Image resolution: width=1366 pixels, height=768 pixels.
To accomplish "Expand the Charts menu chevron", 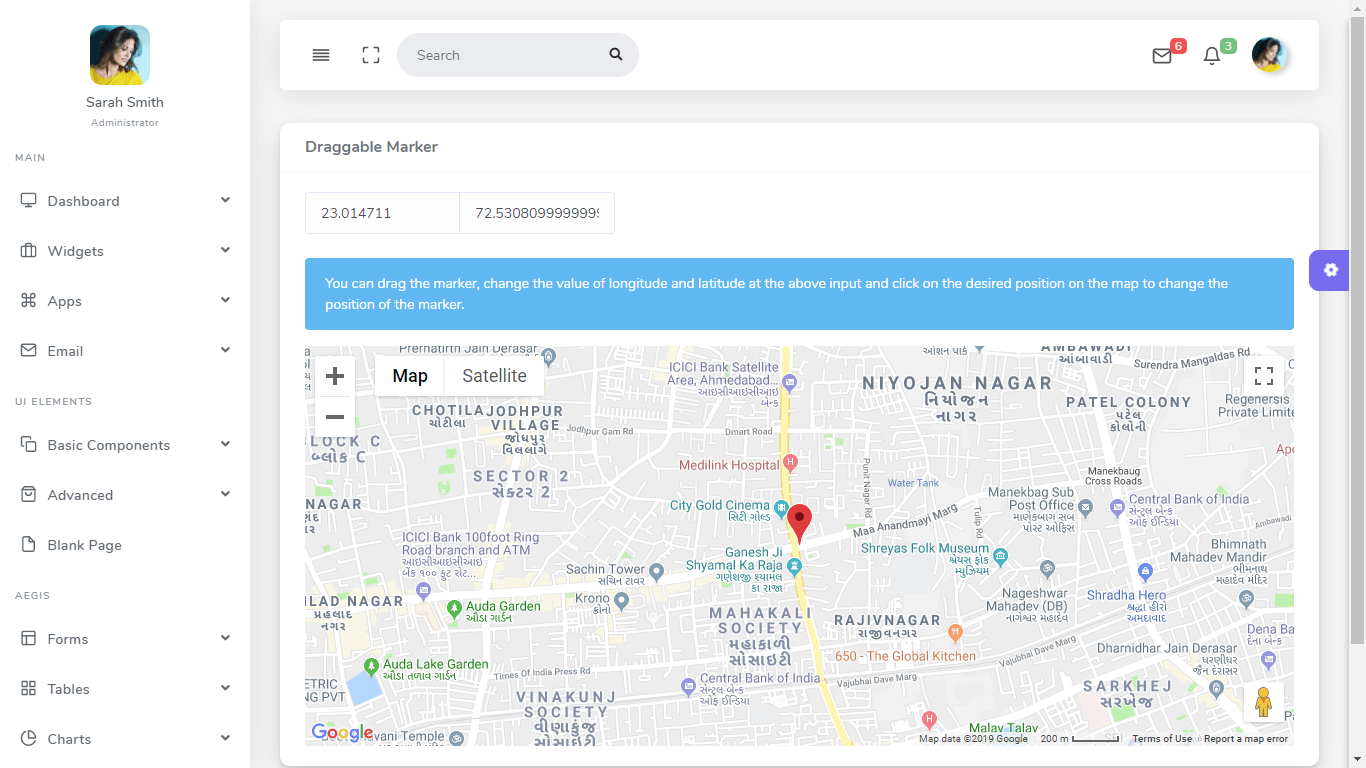I will click(x=225, y=738).
